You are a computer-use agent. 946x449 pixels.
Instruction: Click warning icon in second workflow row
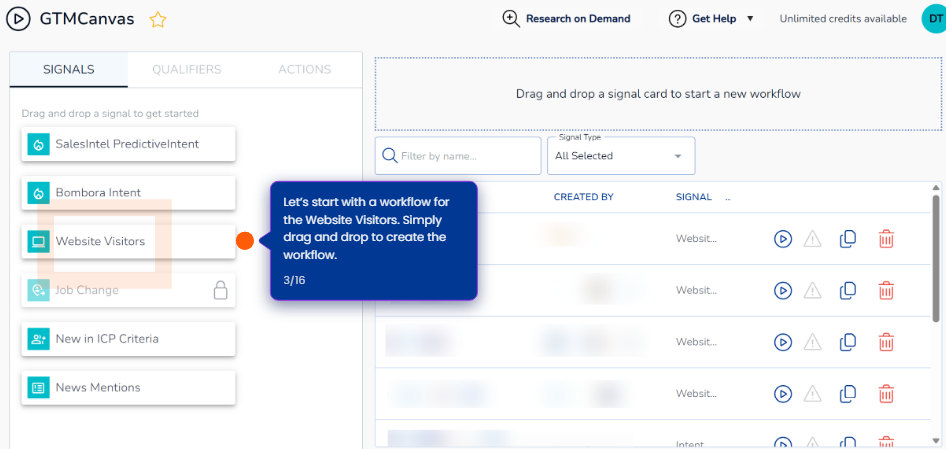813,290
